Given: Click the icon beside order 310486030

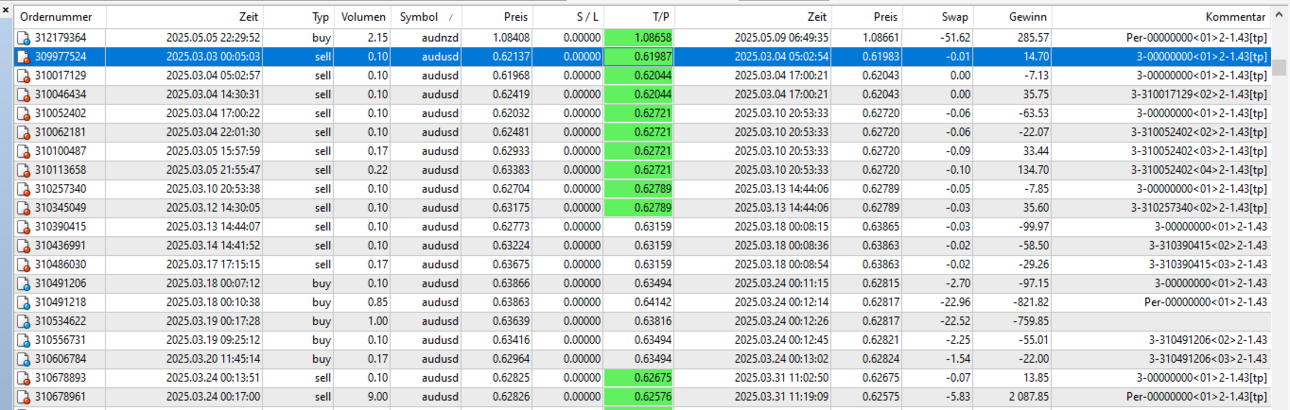Looking at the screenshot, I should click(24, 264).
